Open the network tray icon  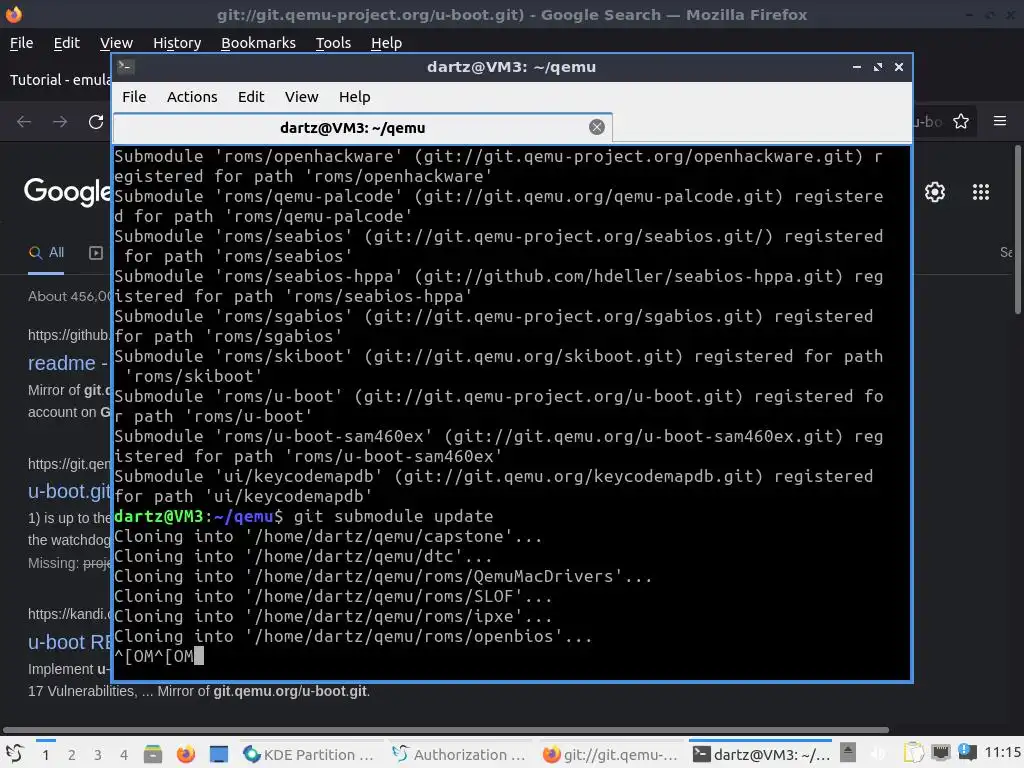(x=940, y=754)
